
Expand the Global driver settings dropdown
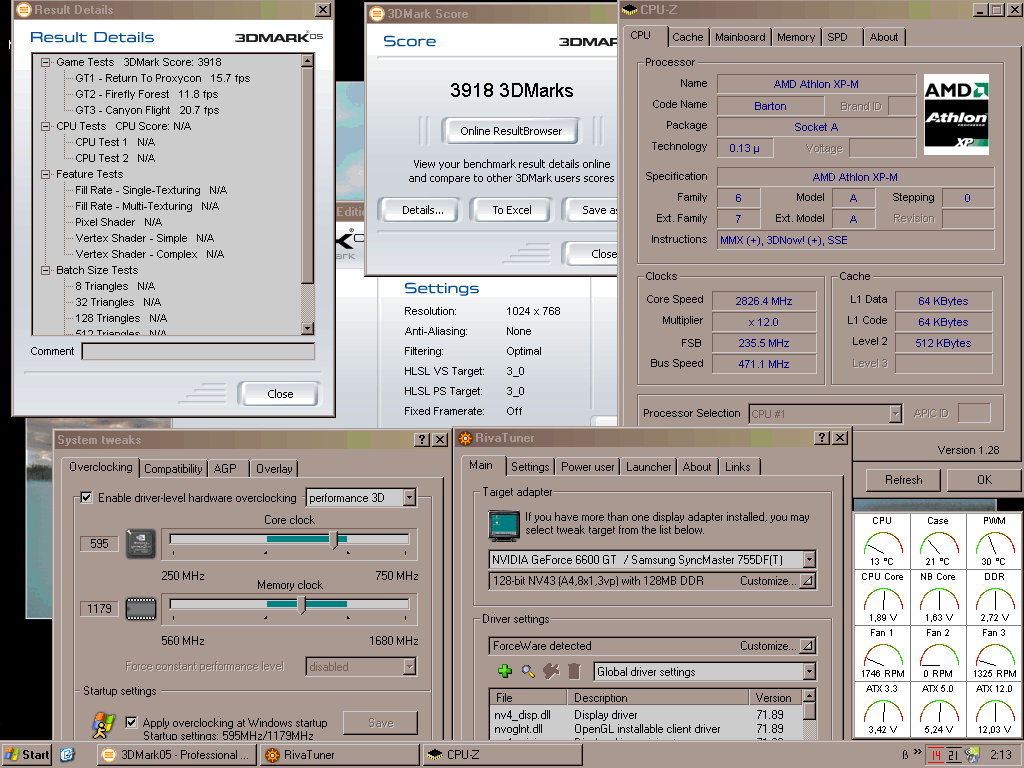pos(808,672)
